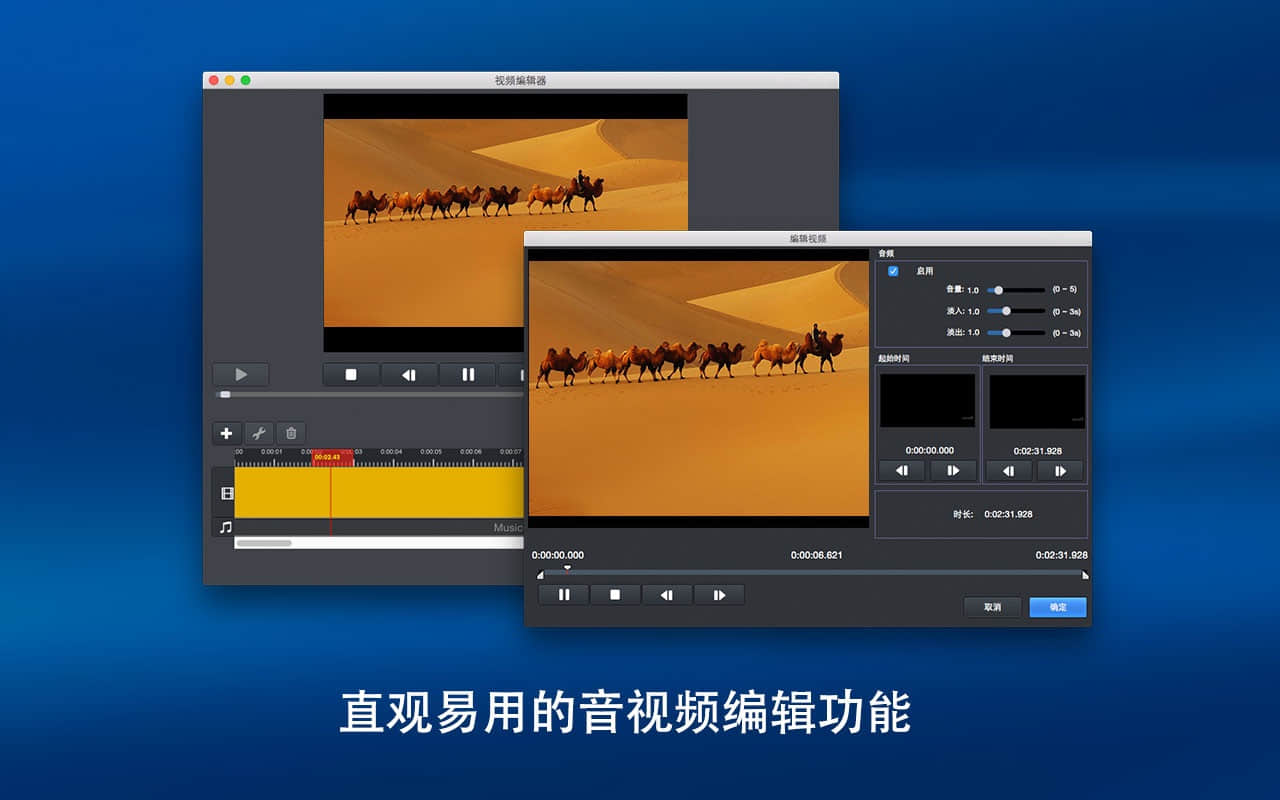The height and width of the screenshot is (800, 1280).
Task: Disable the 启用 audio checkbox
Action: click(893, 271)
